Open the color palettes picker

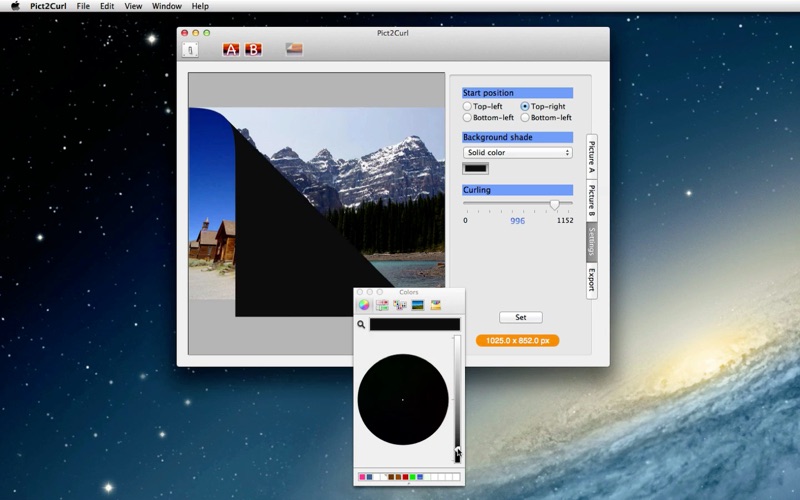click(399, 305)
